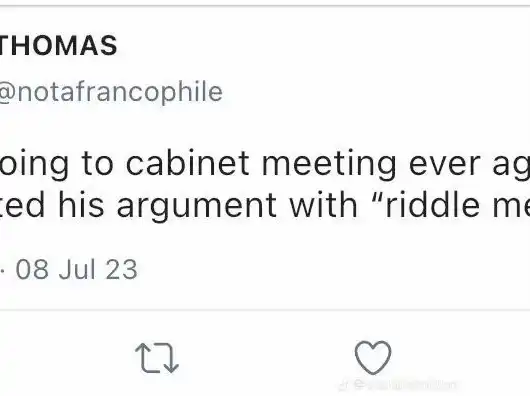
Task: Click the year "23" in the date
Action: tap(121, 270)
